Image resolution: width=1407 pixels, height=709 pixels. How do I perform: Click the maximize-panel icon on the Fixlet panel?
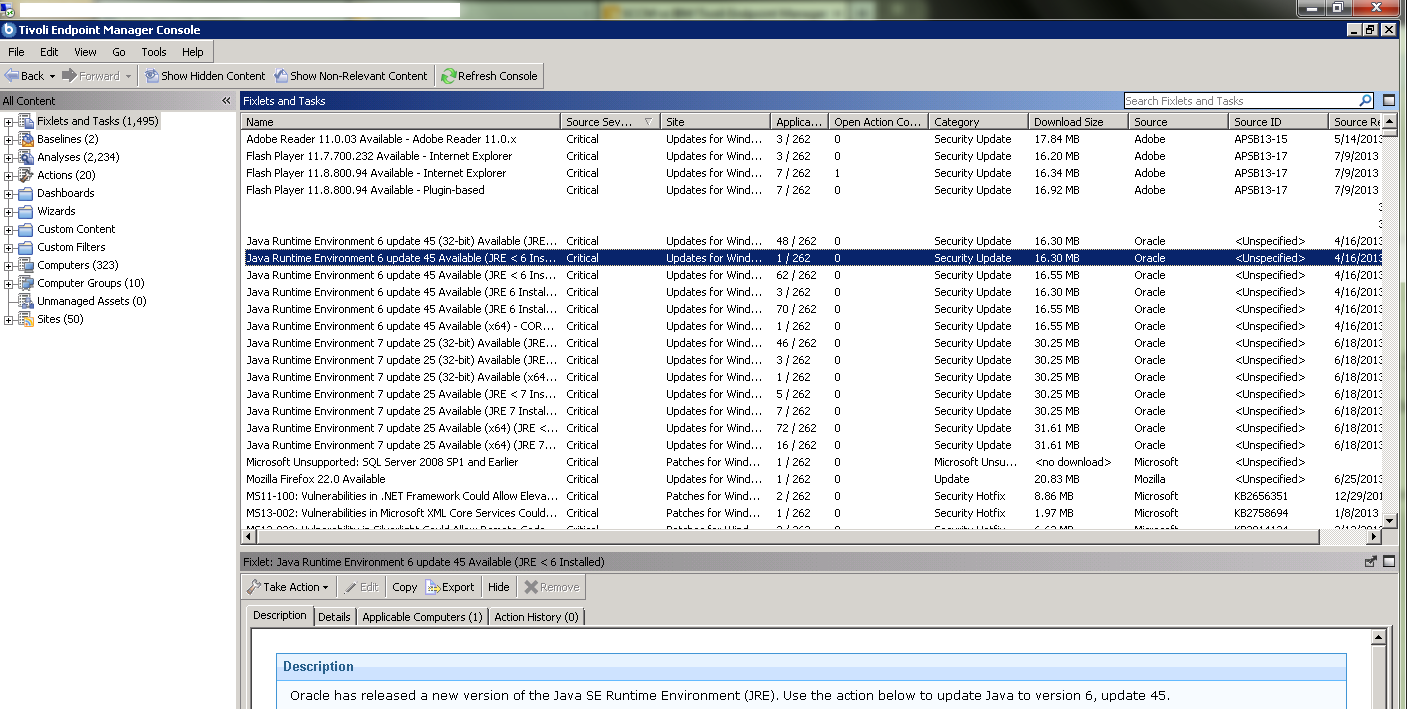tap(1388, 561)
